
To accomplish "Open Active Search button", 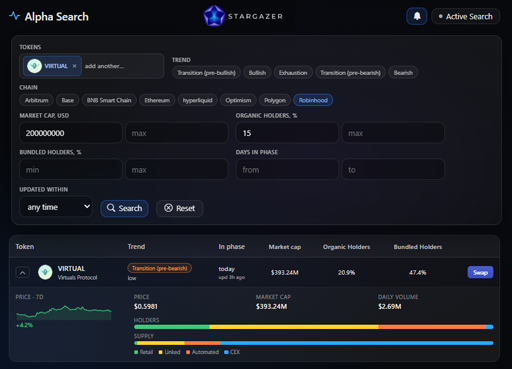I will (466, 16).
